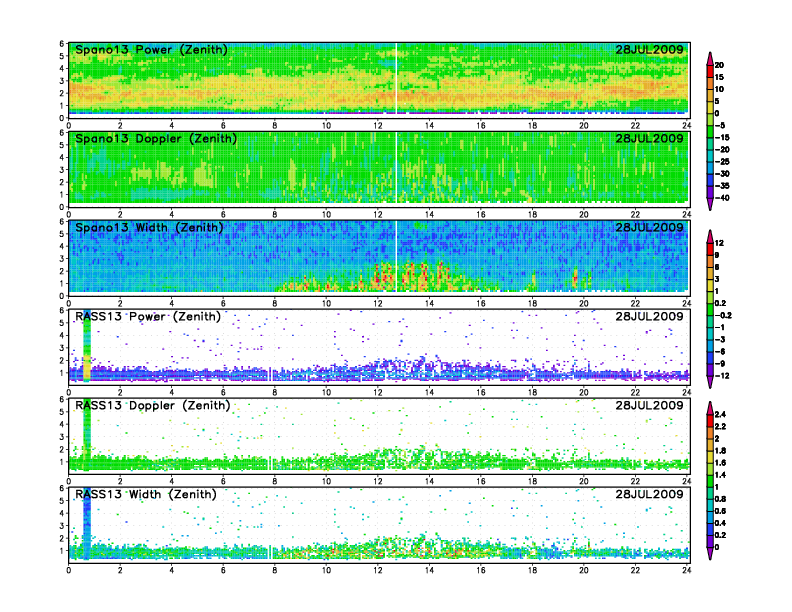Click hour tick '12' below Spano13 Power panel
This screenshot has width=792, height=612.
coord(378,126)
